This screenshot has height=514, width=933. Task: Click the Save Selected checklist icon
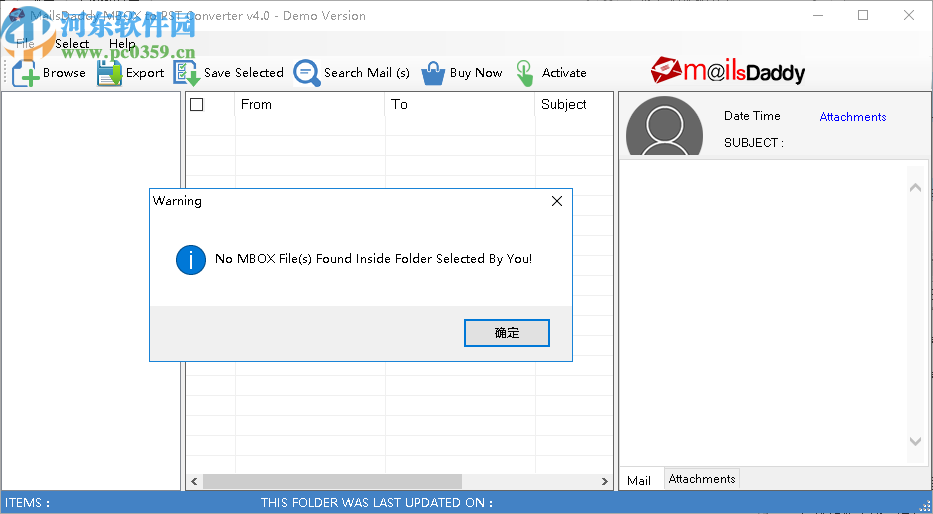point(186,73)
